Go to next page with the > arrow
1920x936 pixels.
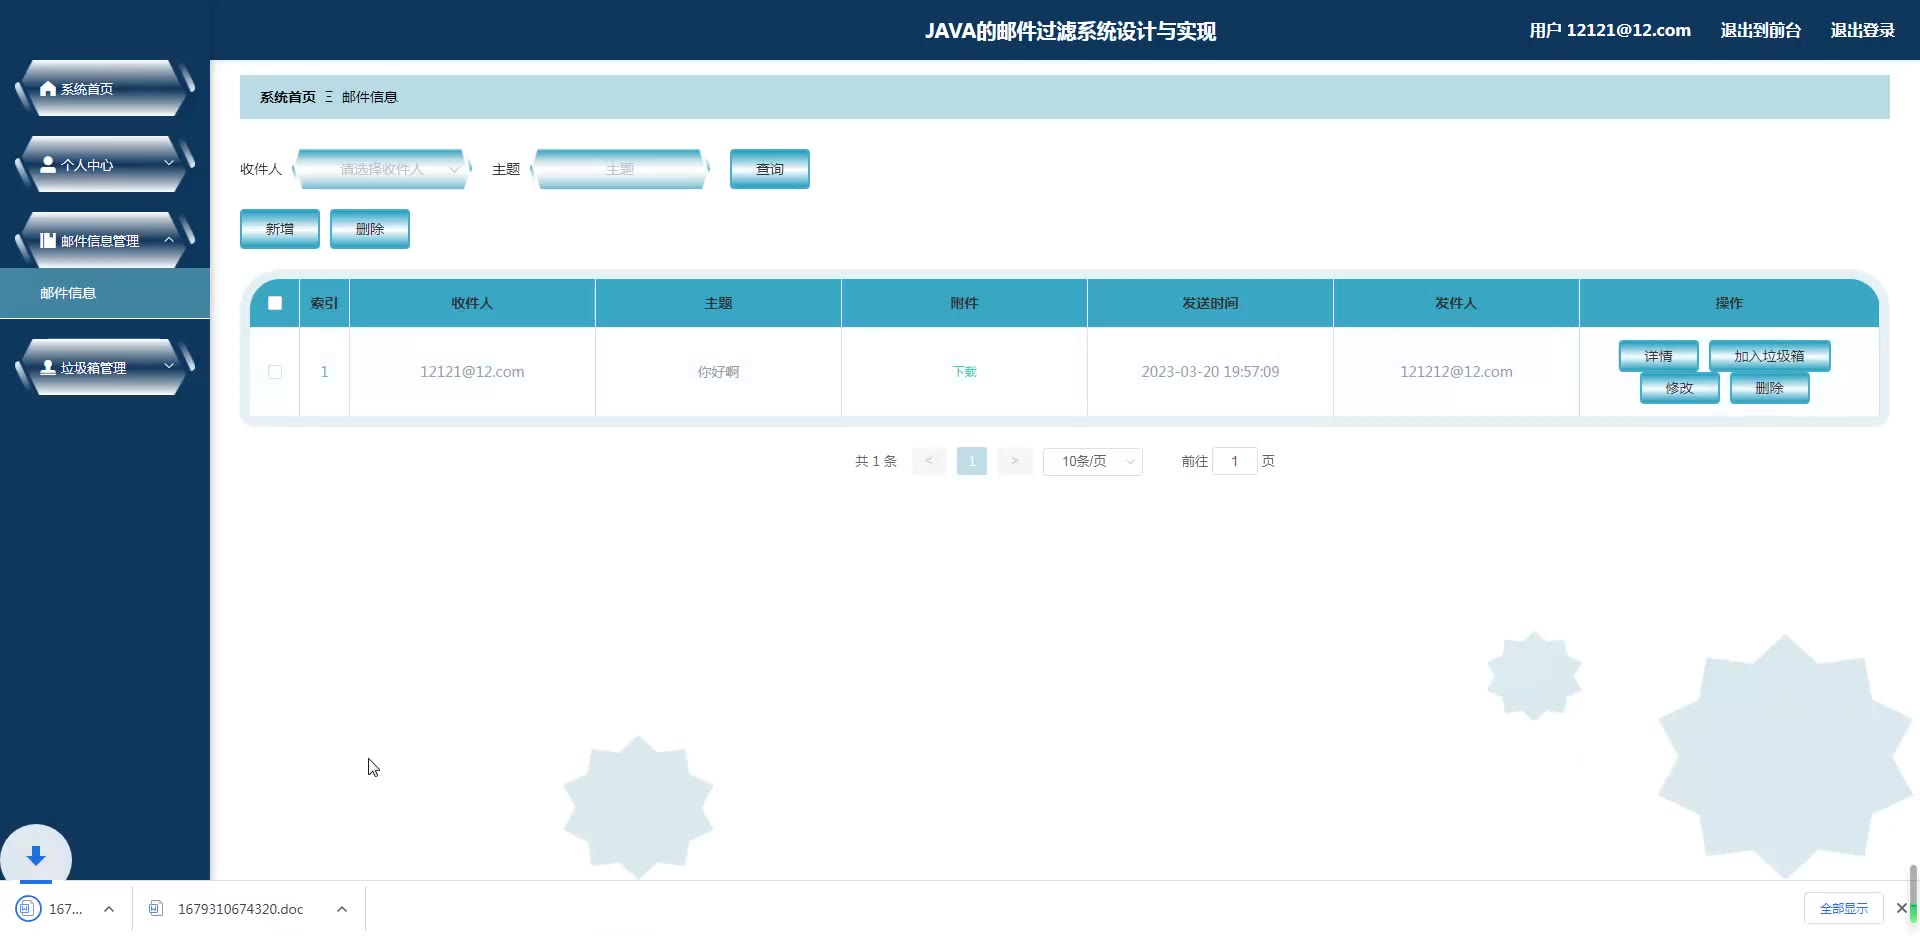coord(1014,461)
